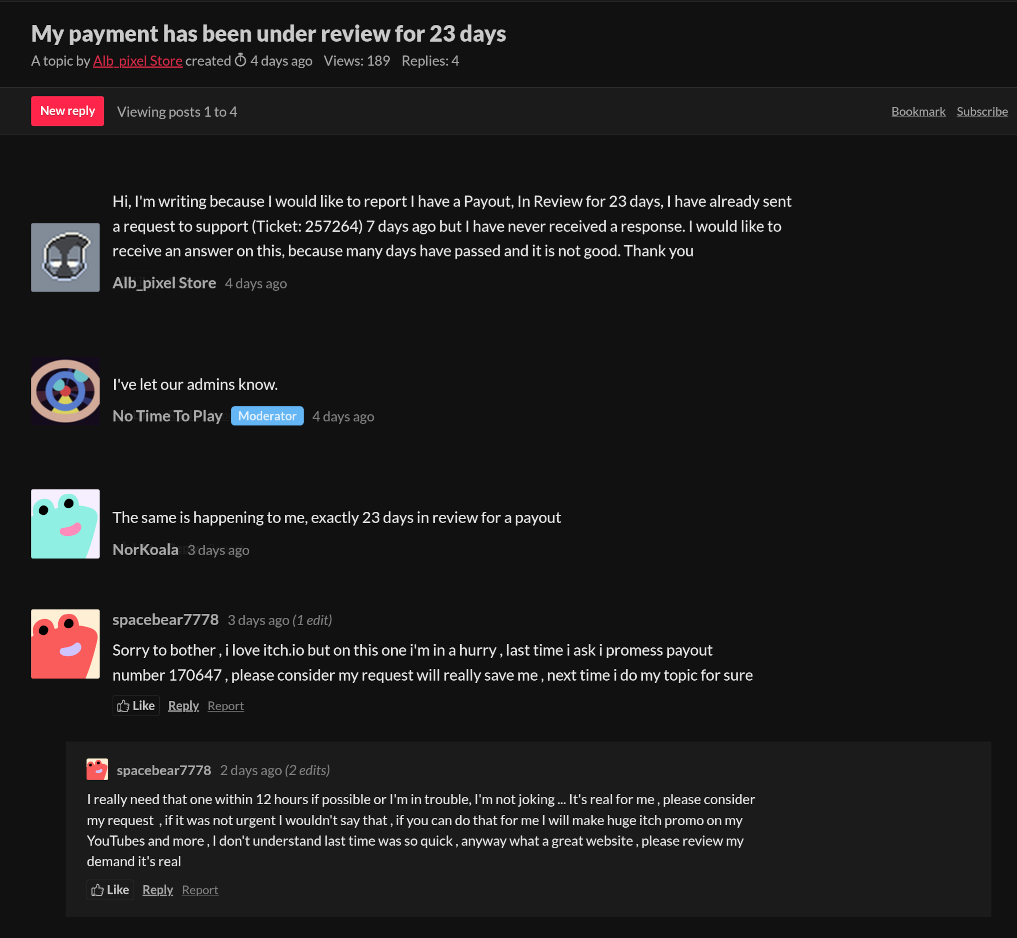Reply to the nested spacebear7778 post
Image resolution: width=1017 pixels, height=938 pixels.
click(158, 890)
